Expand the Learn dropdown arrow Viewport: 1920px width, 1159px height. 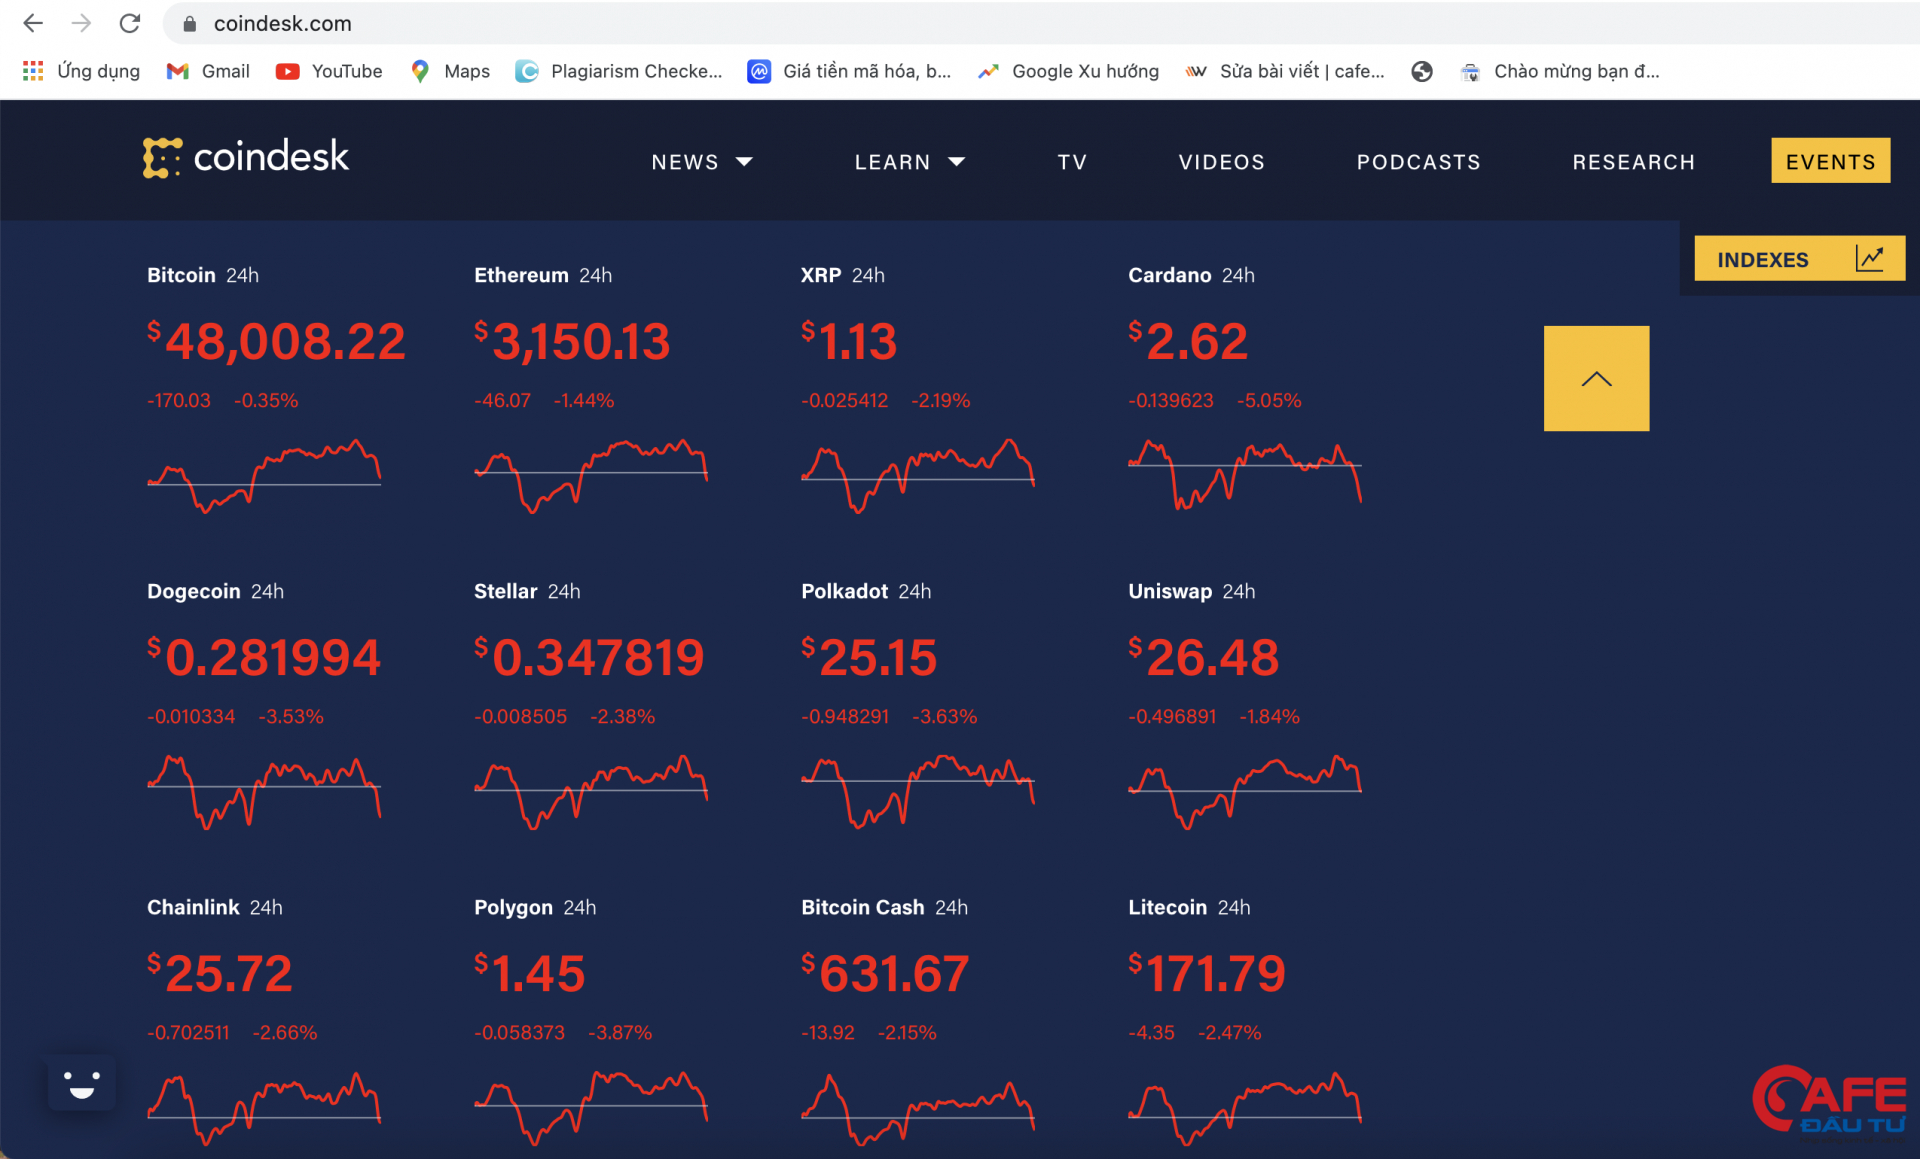[956, 162]
